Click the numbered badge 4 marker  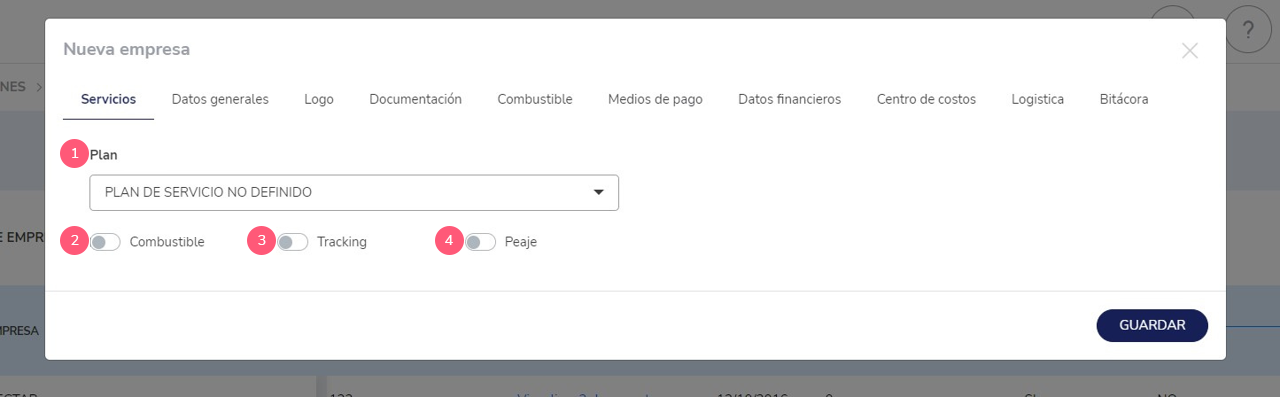coord(449,241)
